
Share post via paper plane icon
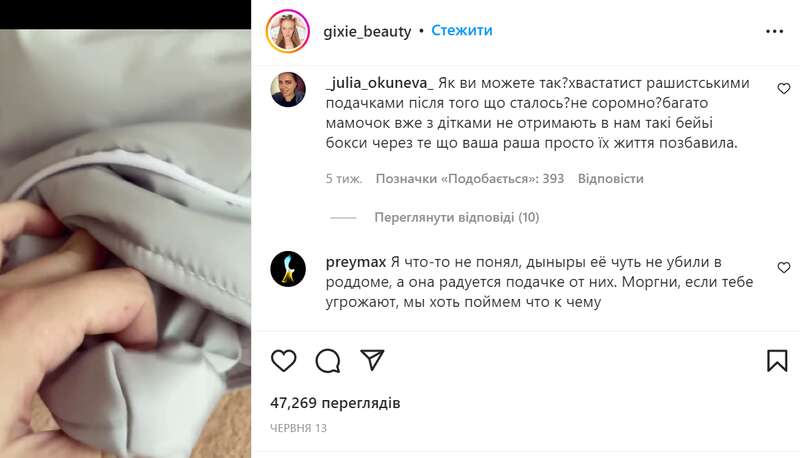372,360
